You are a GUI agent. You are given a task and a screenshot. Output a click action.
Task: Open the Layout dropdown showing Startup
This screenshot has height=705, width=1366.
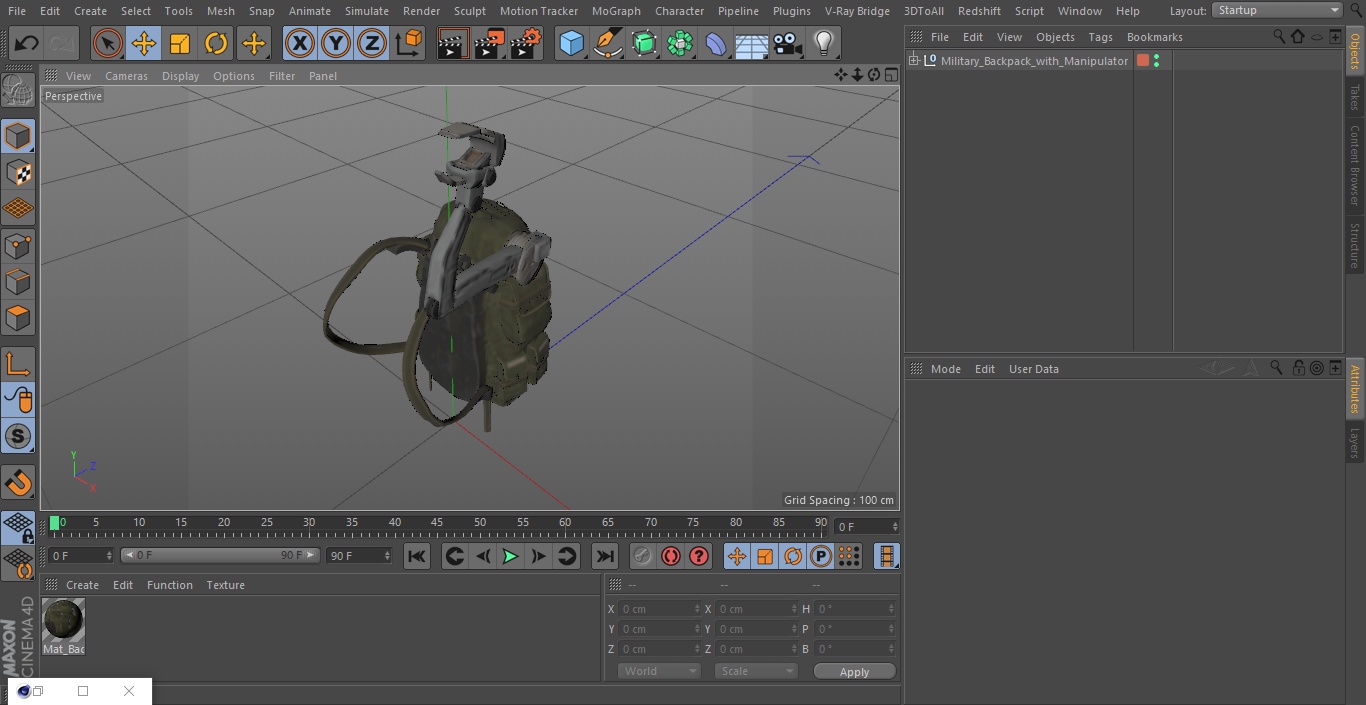1277,10
